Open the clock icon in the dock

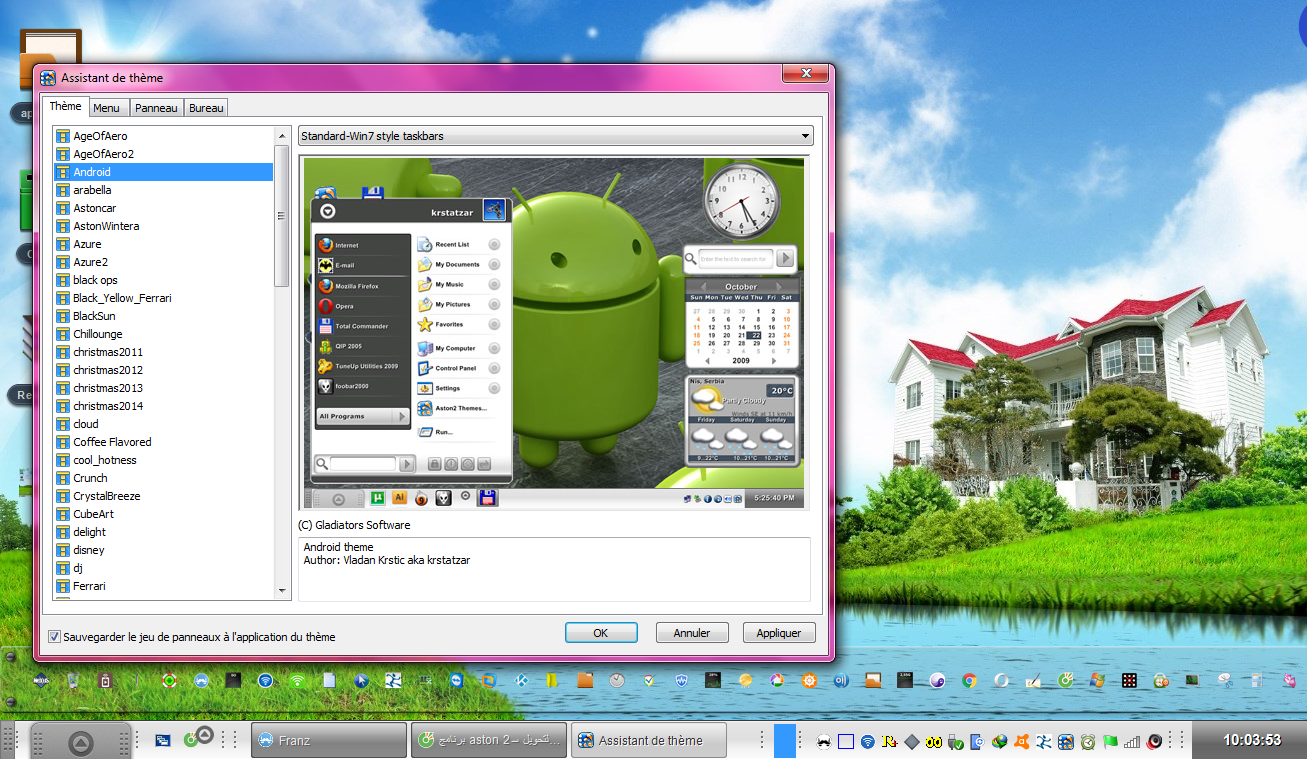tap(617, 680)
